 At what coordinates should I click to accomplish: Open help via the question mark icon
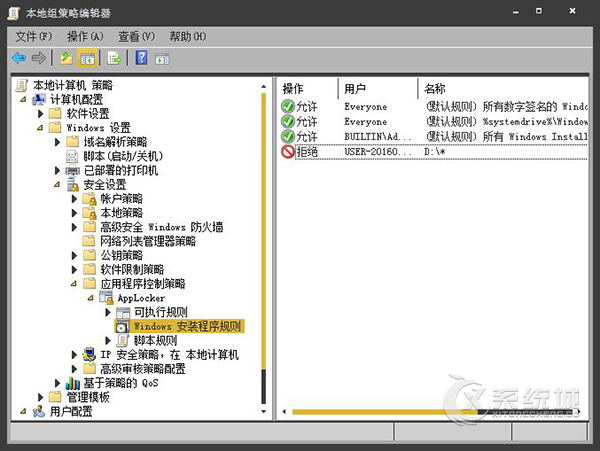pos(141,58)
